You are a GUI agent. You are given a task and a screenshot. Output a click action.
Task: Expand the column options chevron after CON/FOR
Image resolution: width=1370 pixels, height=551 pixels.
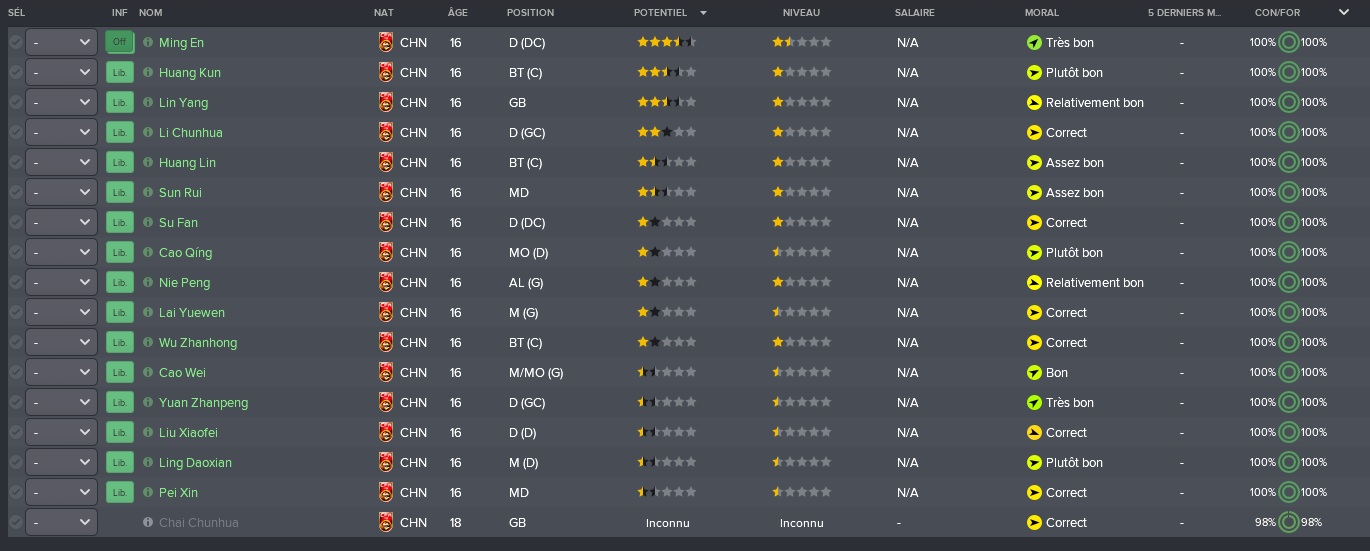1343,12
